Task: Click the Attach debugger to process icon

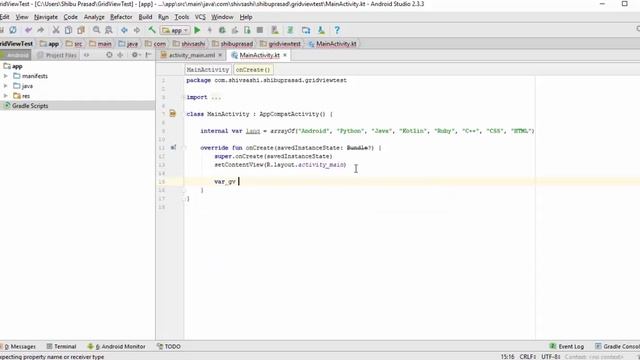Action: tap(247, 30)
